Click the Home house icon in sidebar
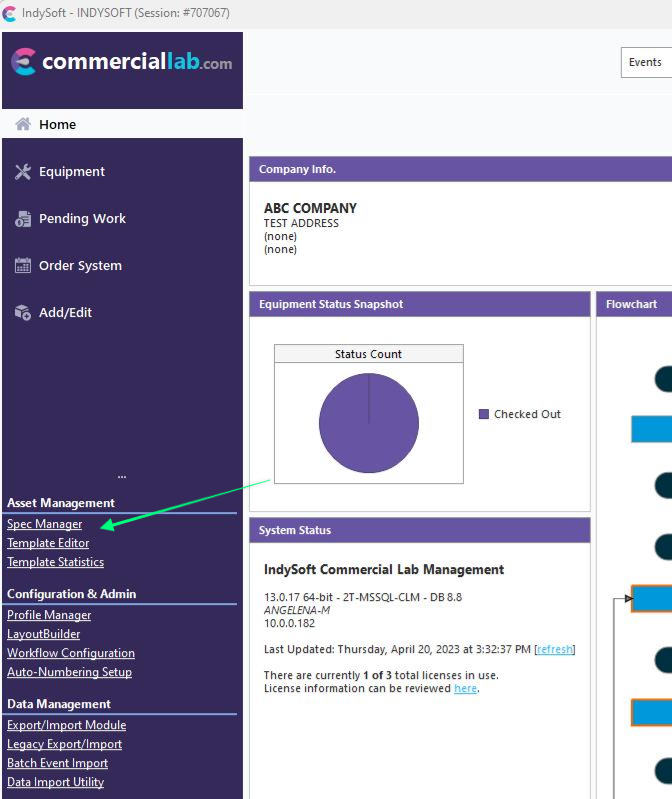This screenshot has width=672, height=799. [x=23, y=125]
